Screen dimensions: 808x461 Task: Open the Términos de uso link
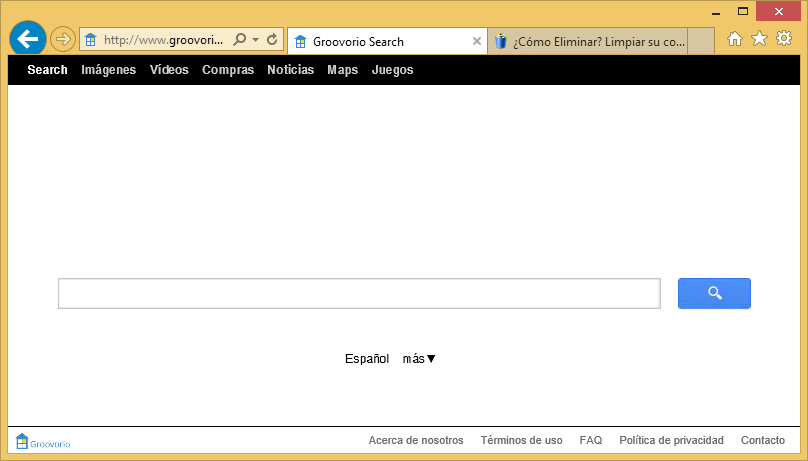tap(521, 440)
